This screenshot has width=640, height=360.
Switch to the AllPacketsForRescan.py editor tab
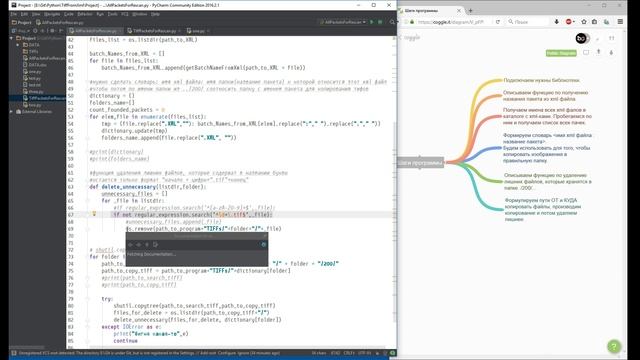tap(96, 31)
